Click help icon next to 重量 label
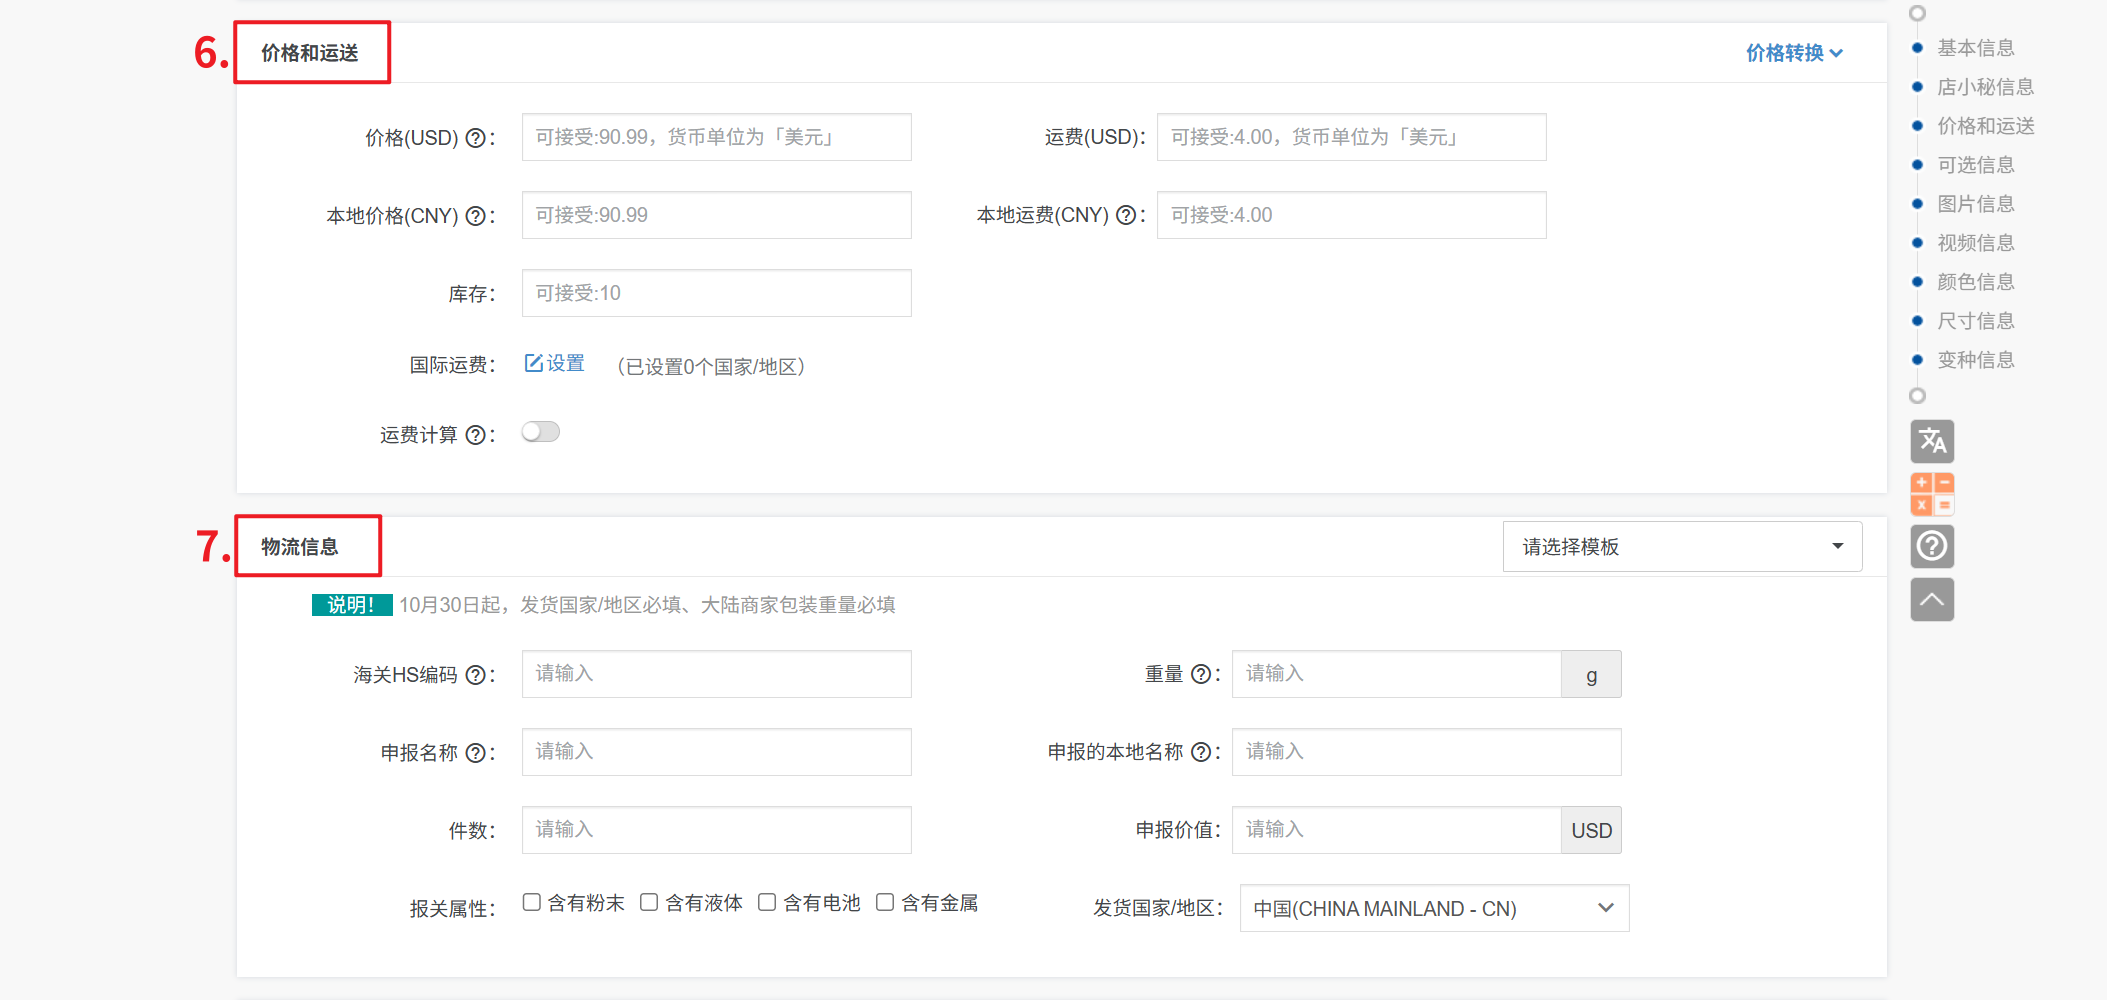This screenshot has height=1000, width=2107. tap(1201, 675)
